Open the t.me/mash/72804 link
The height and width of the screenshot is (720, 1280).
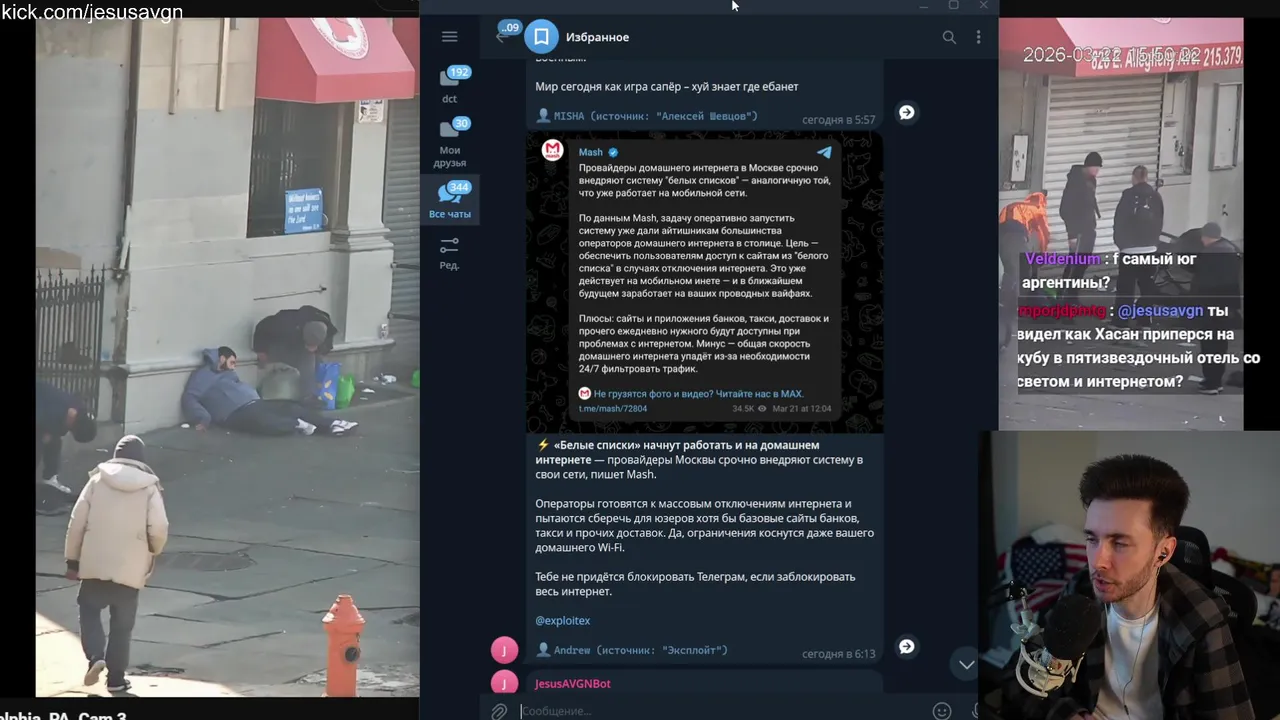point(612,408)
